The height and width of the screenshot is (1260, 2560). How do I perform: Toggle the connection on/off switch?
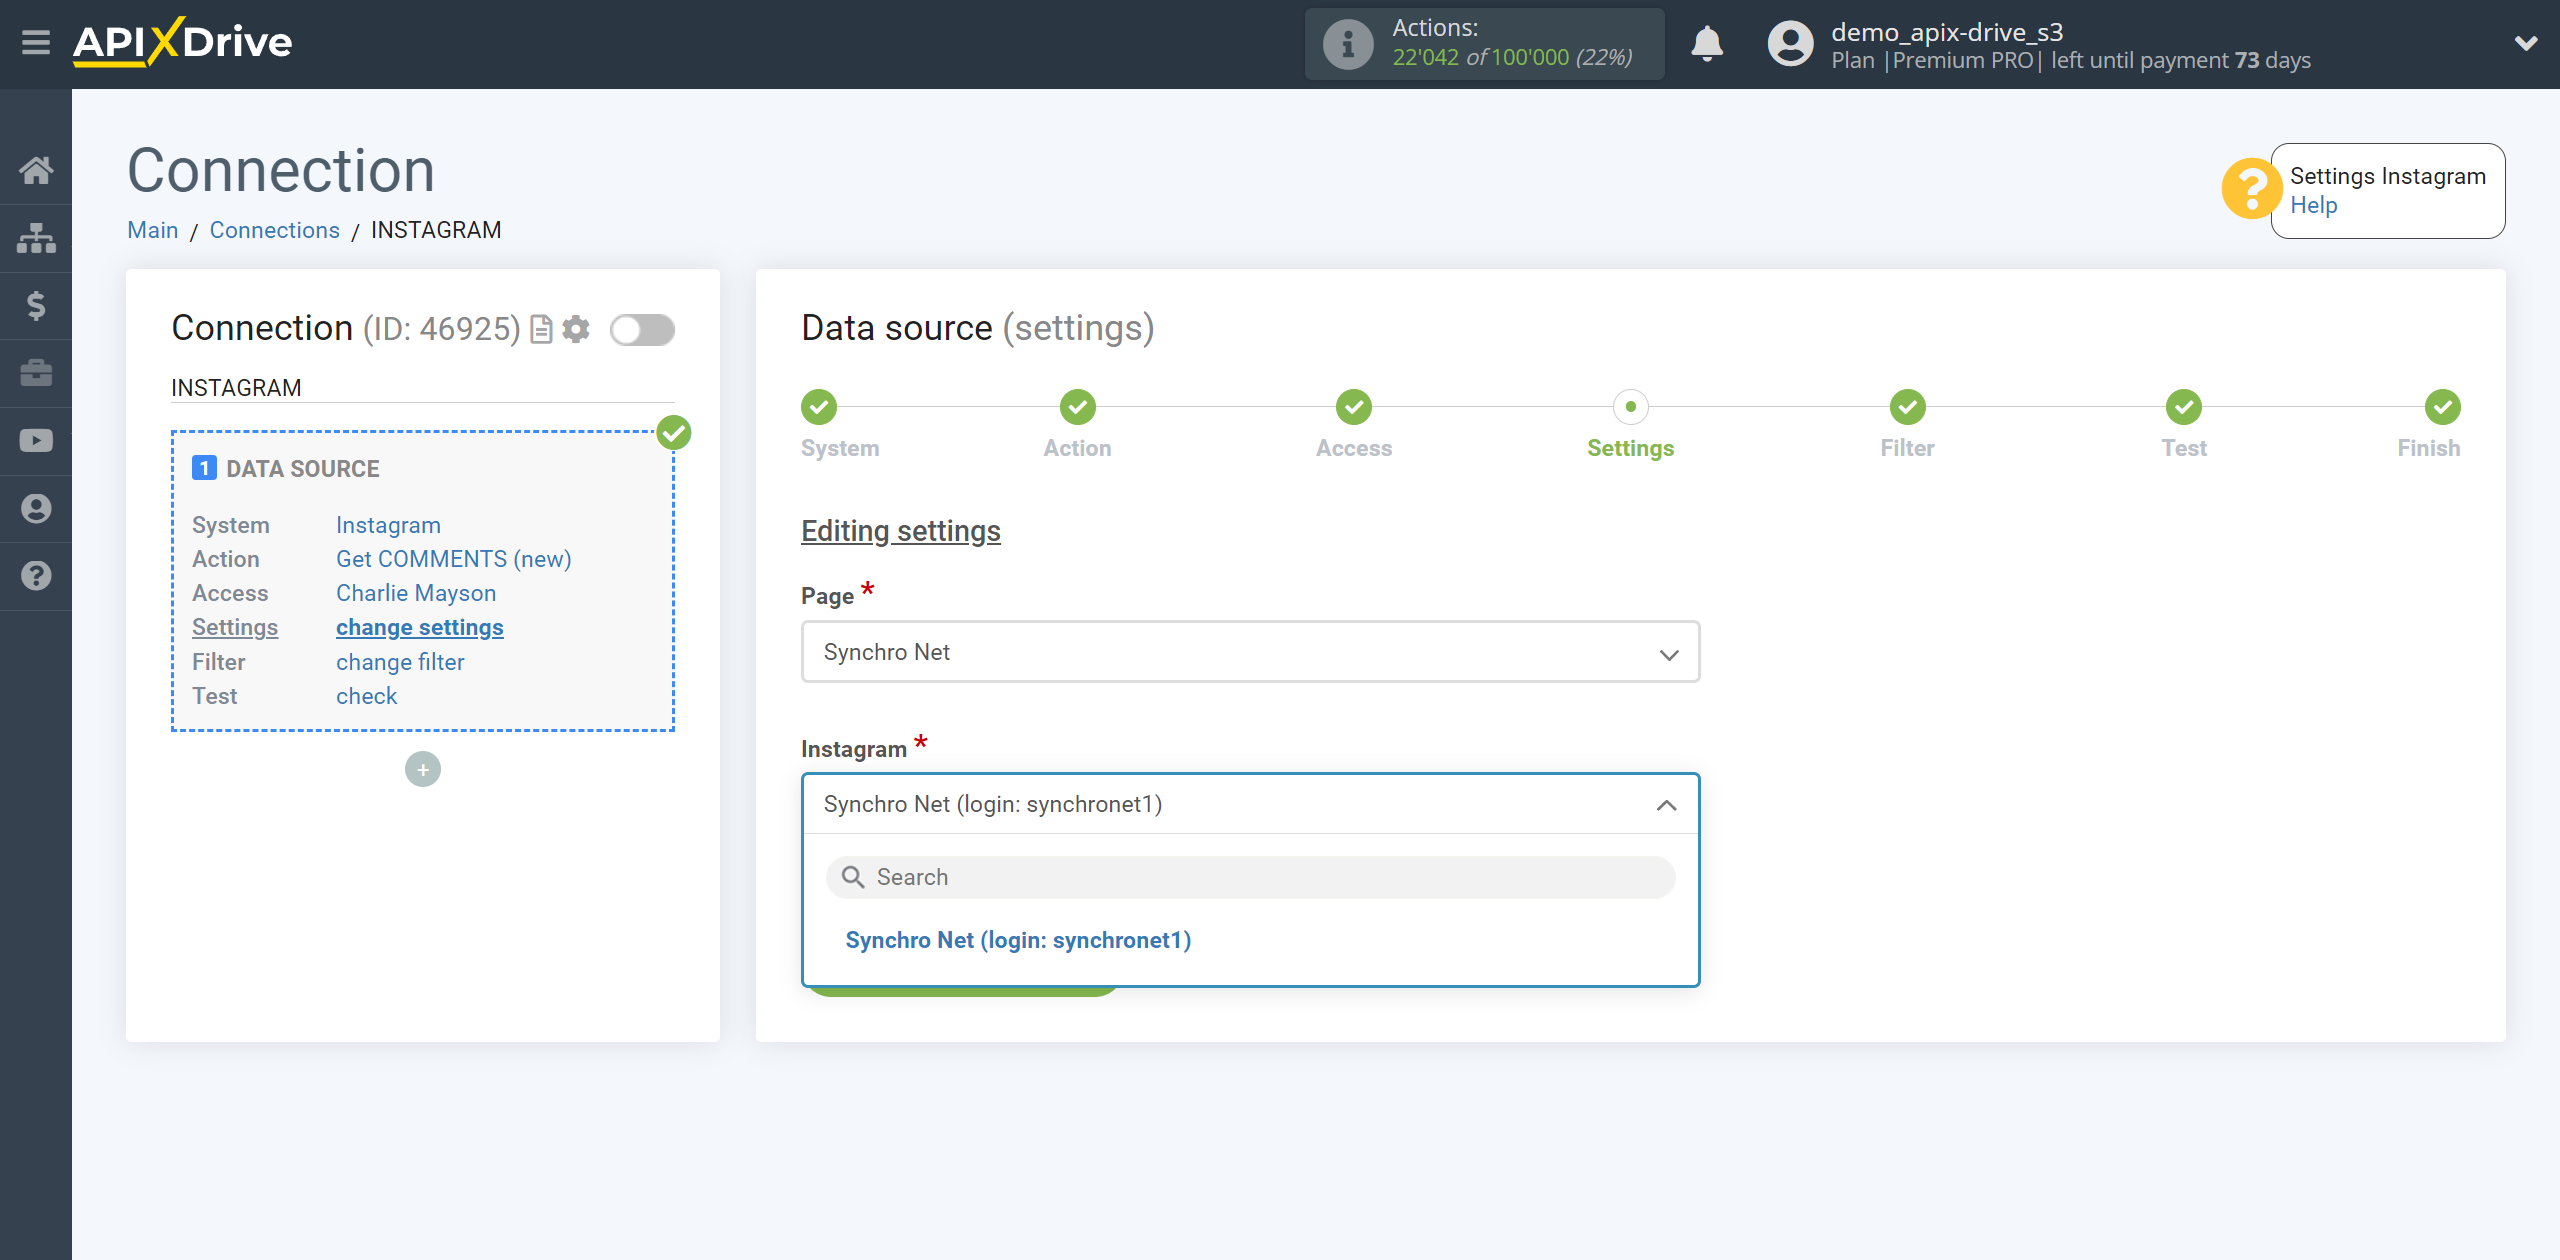tap(642, 330)
